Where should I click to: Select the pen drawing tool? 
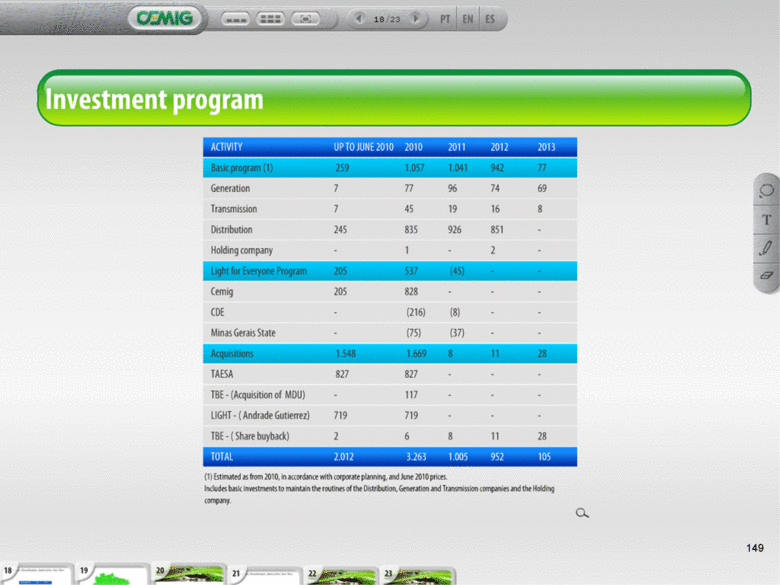(x=767, y=248)
